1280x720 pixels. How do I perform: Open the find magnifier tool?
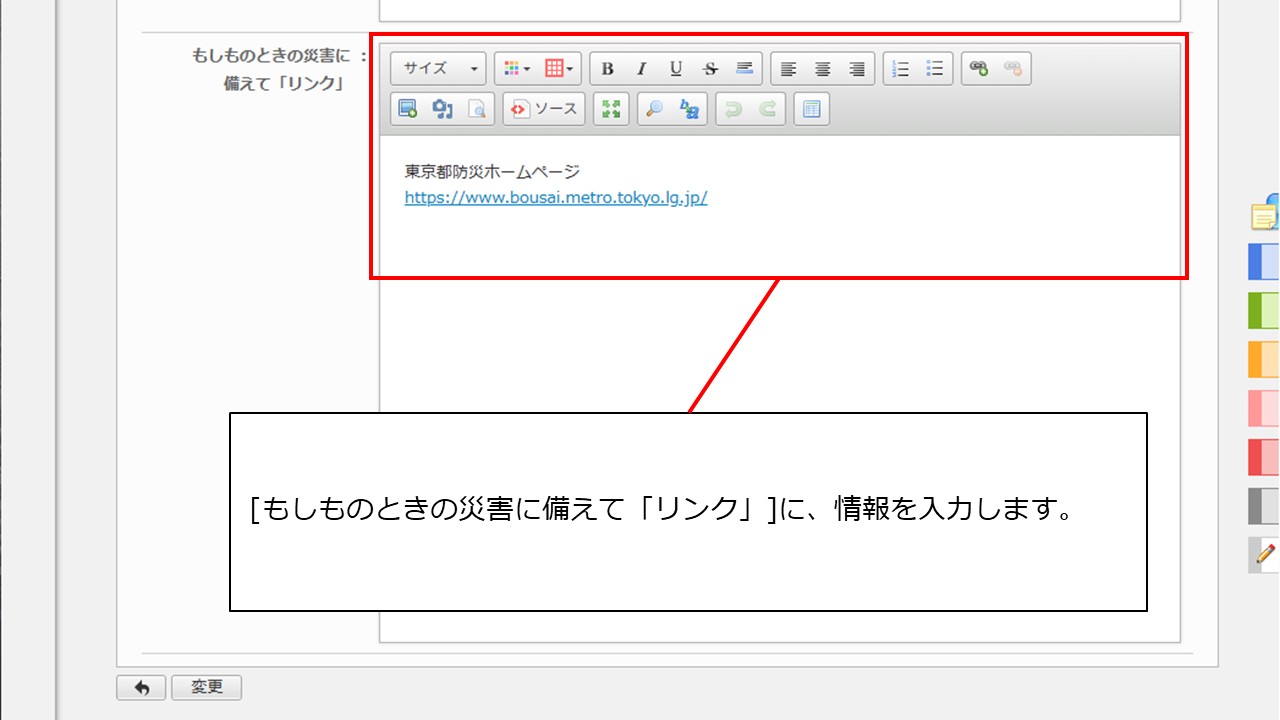pyautogui.click(x=655, y=109)
